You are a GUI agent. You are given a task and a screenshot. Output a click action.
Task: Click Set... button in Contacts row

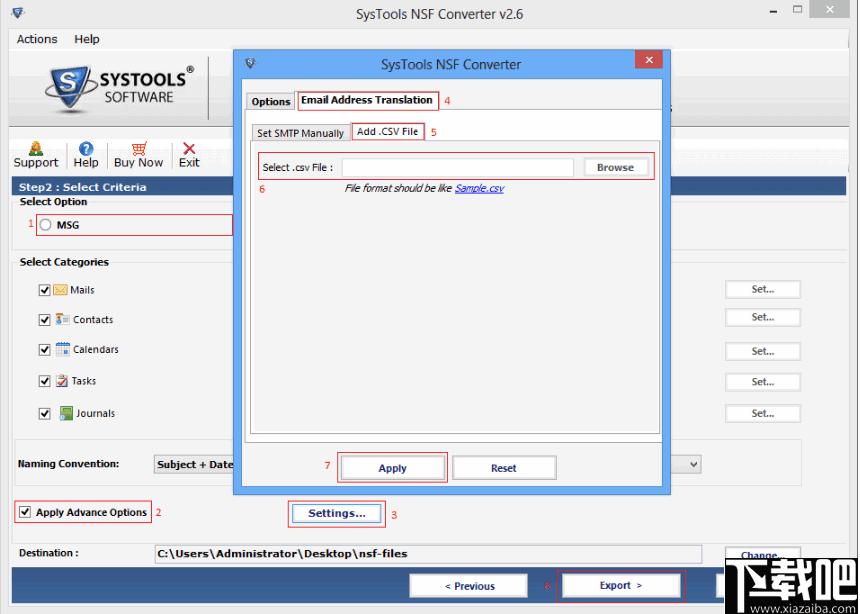(763, 317)
